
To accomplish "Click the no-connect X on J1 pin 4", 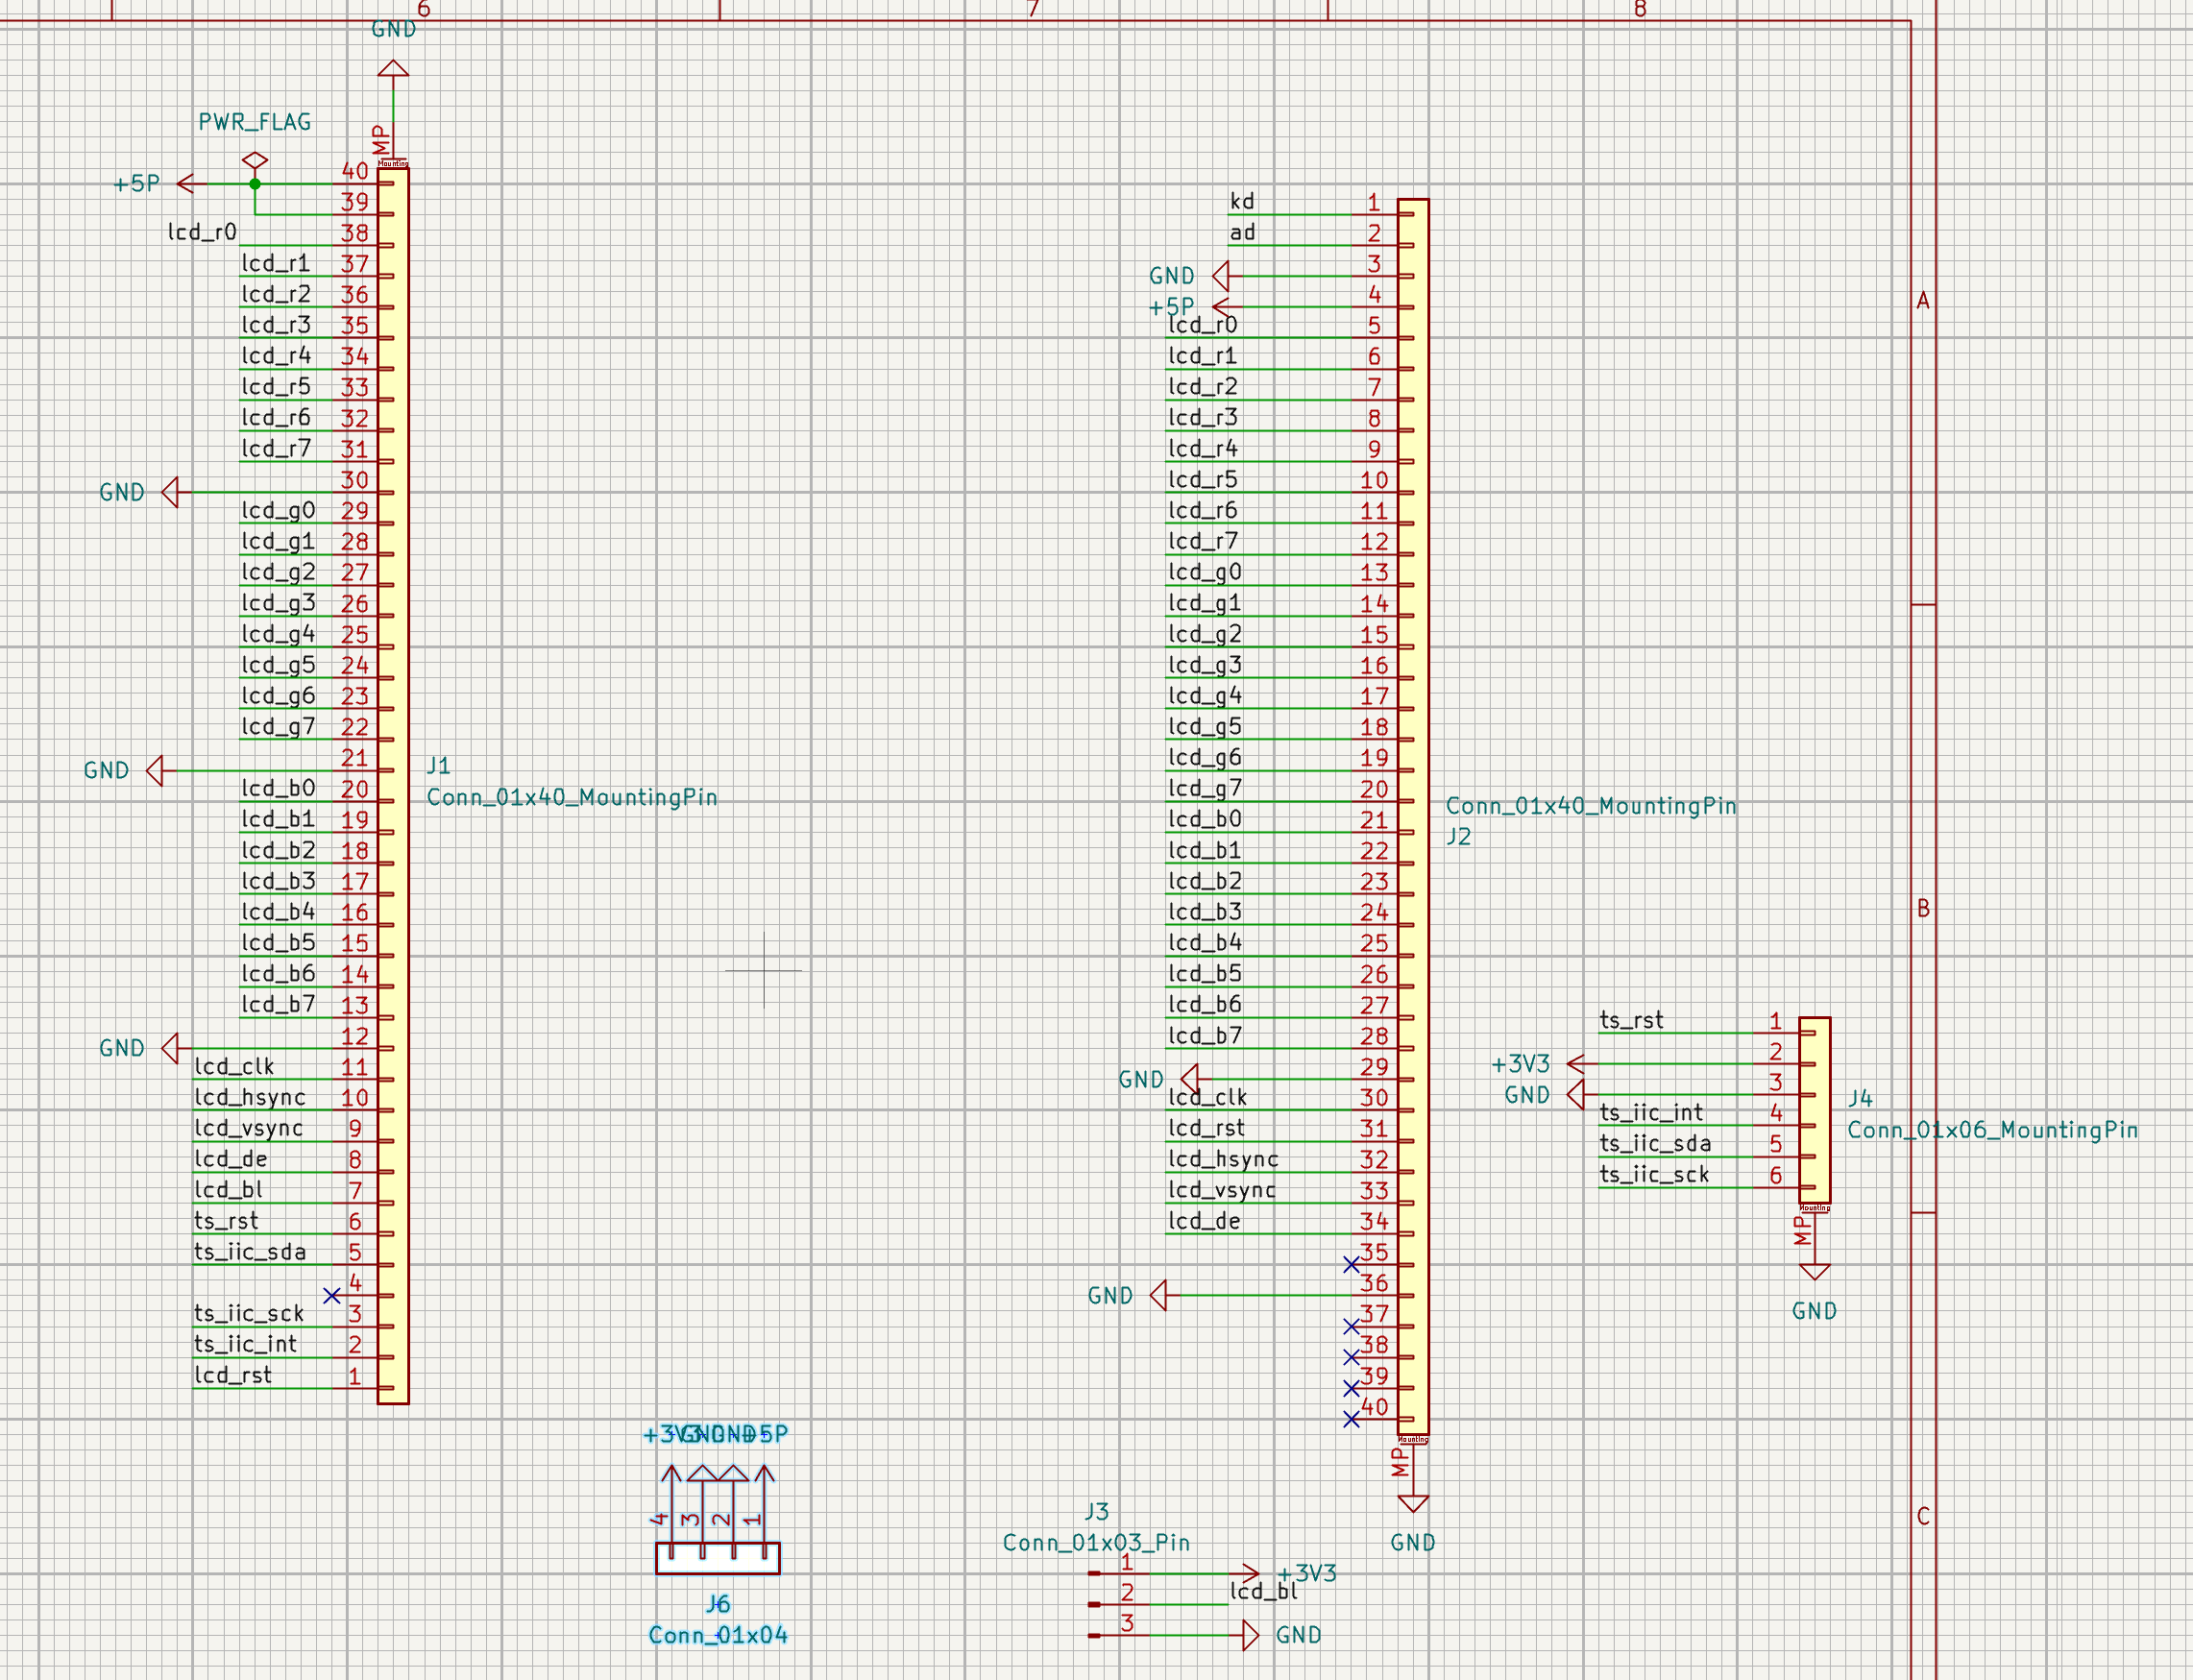I will (332, 1295).
